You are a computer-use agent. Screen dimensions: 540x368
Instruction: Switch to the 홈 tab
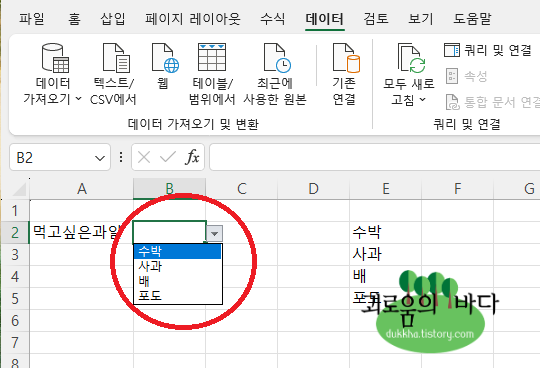click(x=74, y=19)
